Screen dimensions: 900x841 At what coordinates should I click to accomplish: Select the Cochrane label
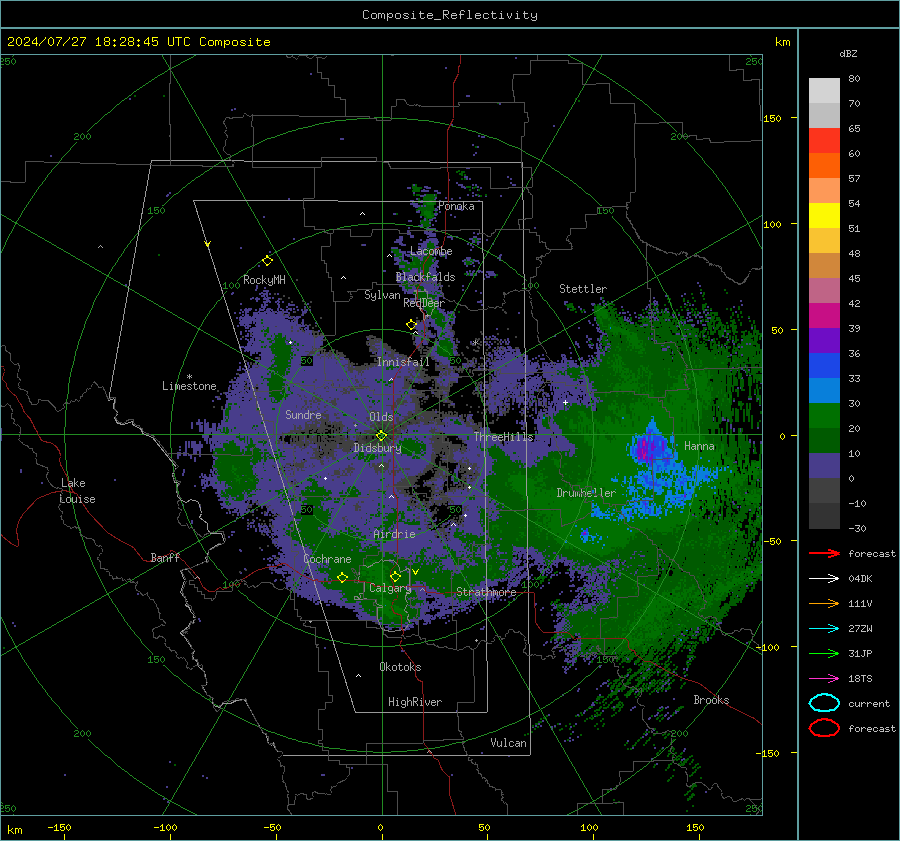click(x=327, y=559)
